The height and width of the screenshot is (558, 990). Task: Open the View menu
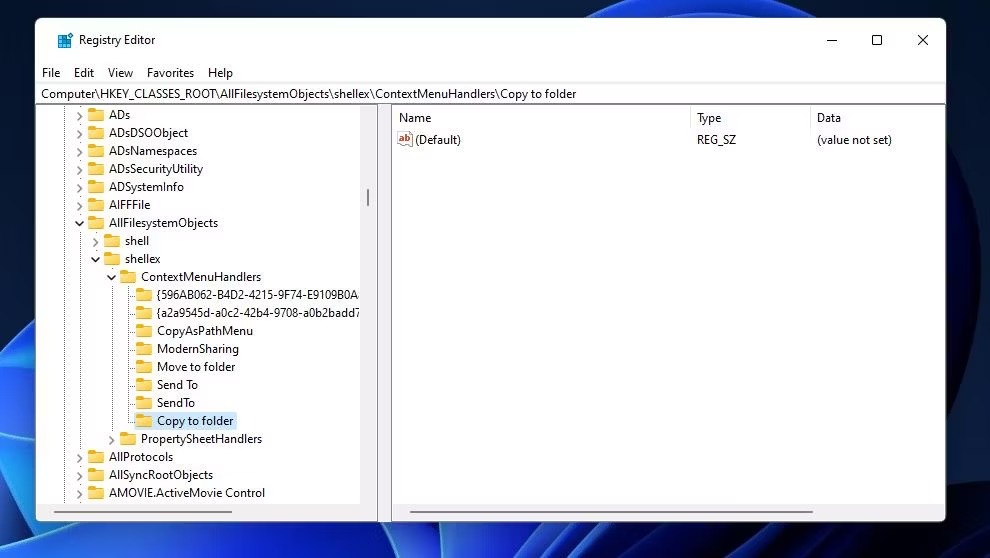(120, 73)
